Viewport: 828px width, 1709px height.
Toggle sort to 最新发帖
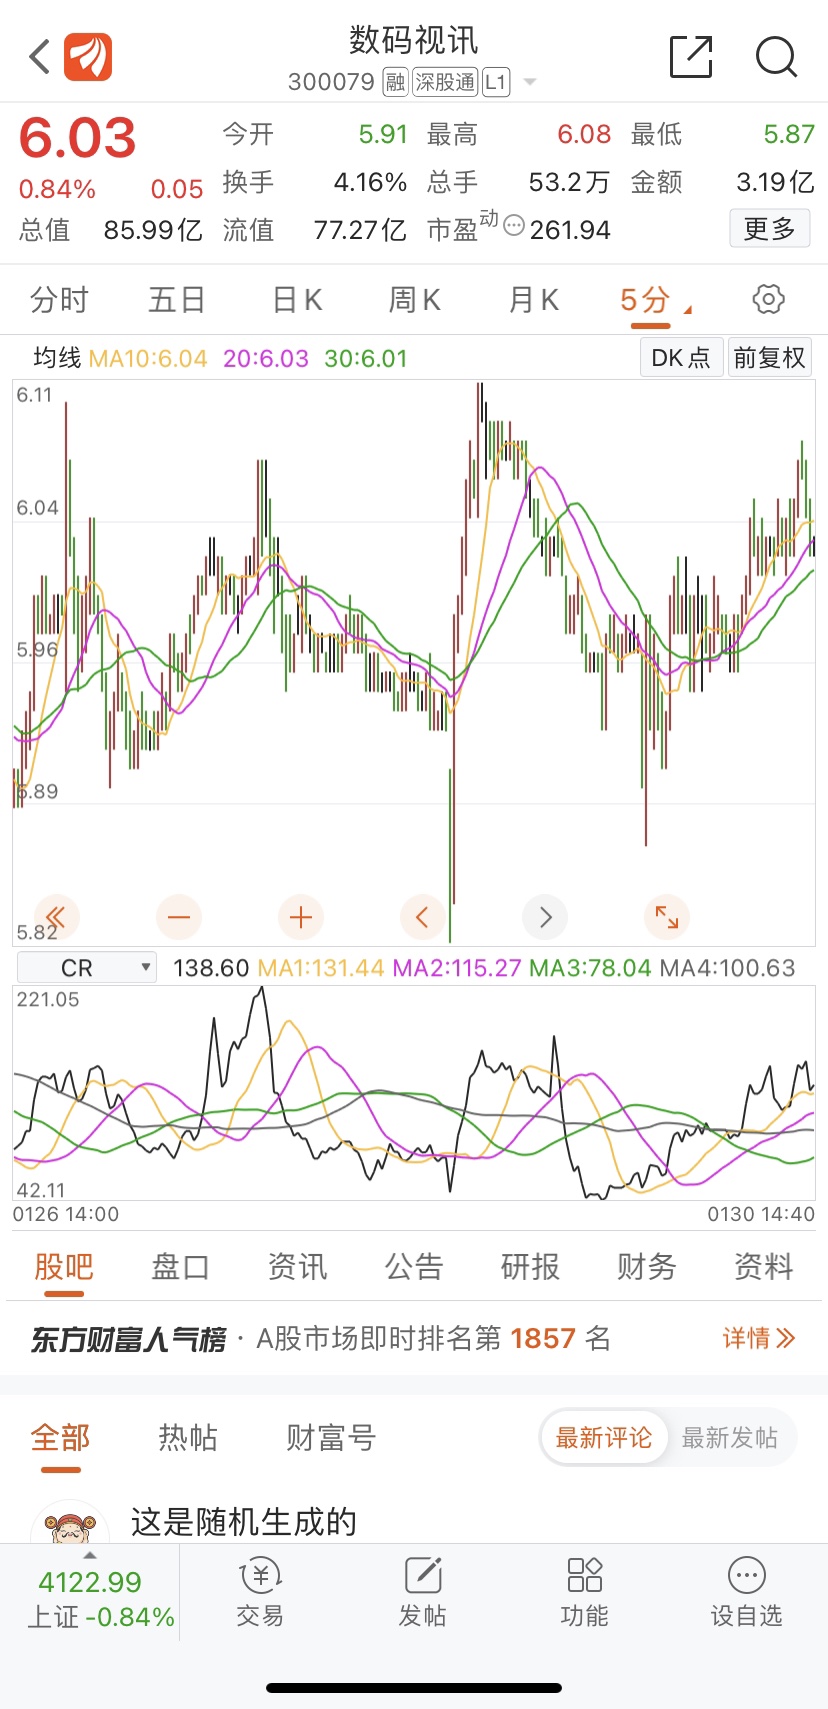tap(730, 1438)
